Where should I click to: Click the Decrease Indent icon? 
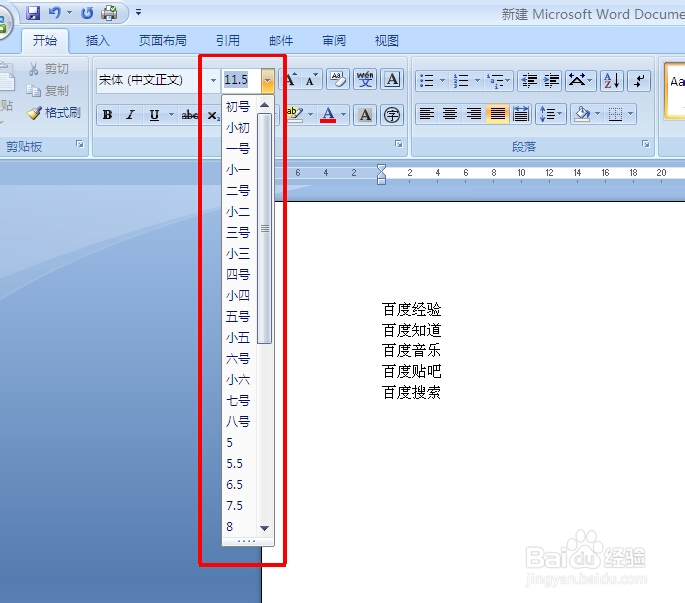click(x=529, y=80)
